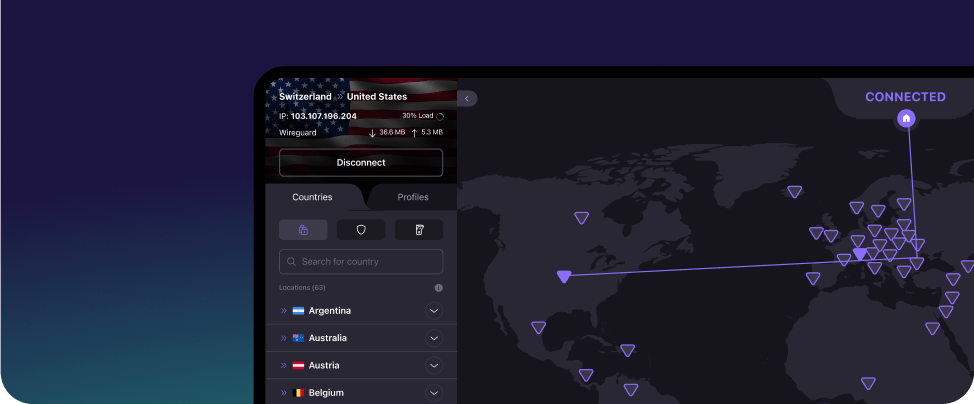Click the United States server marker on map
Viewport: 974px width, 404px height.
(564, 276)
